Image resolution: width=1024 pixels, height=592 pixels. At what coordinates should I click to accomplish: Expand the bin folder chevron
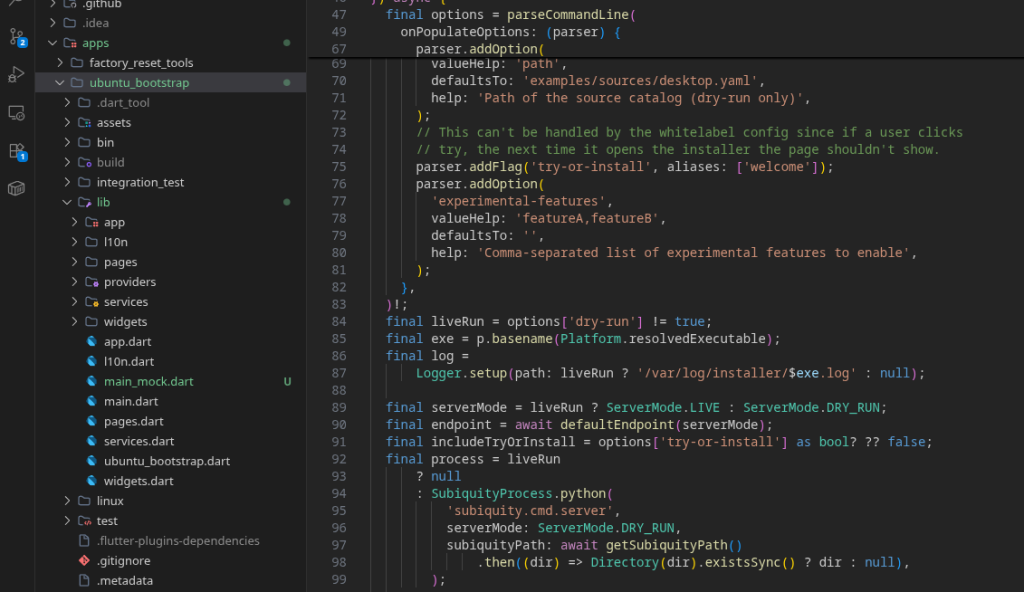[67, 142]
